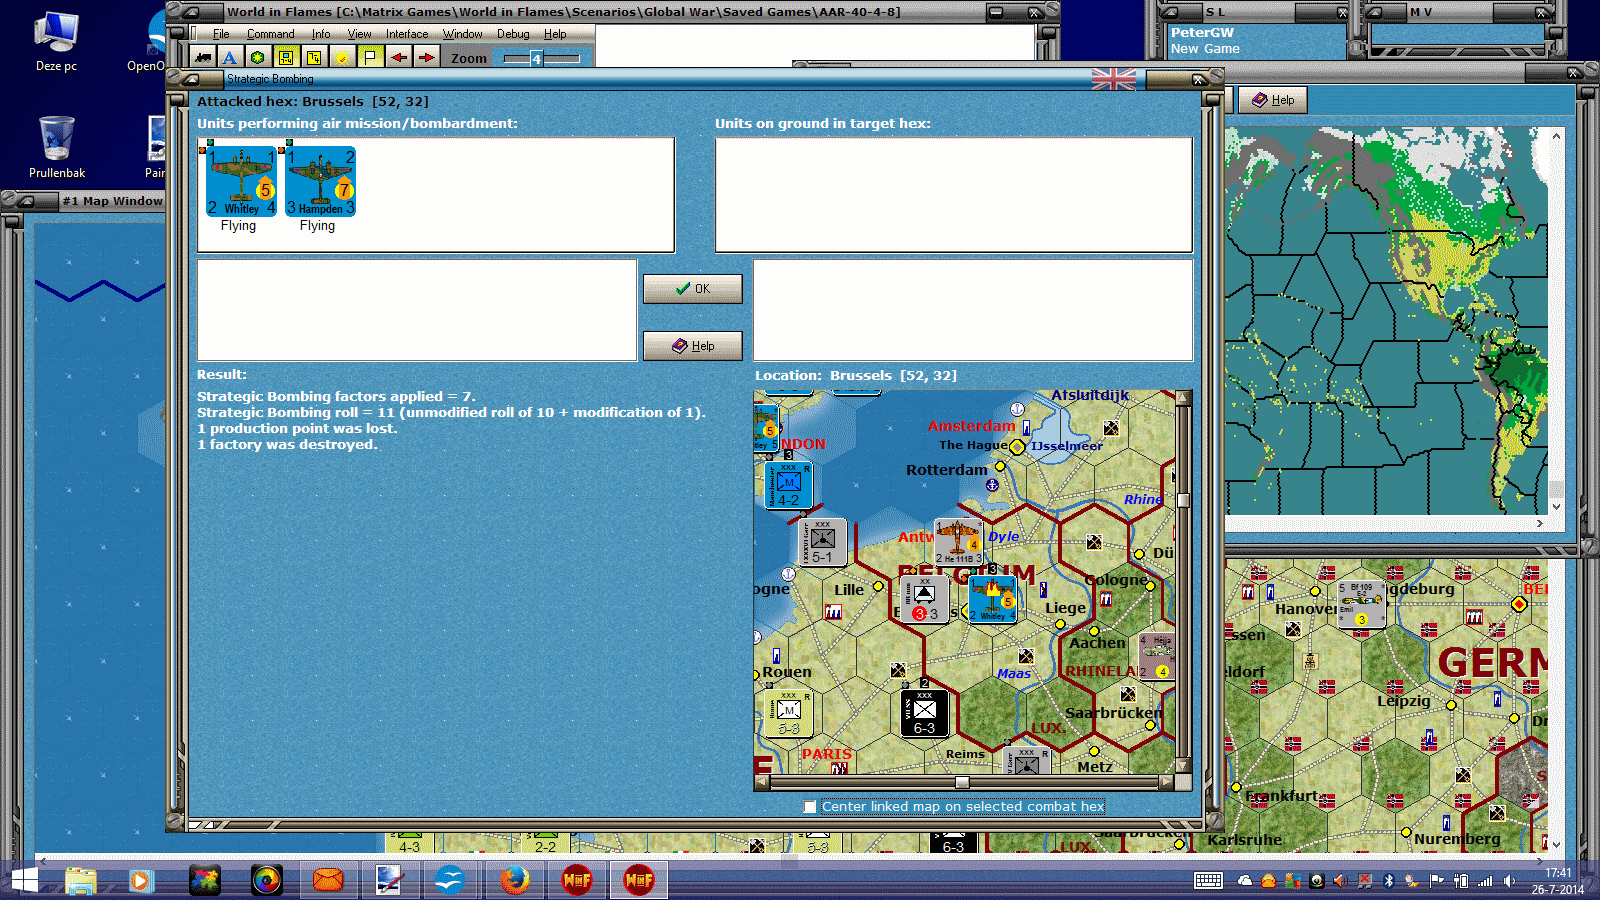
Task: Click the blue letter A labels icon
Action: [230, 57]
